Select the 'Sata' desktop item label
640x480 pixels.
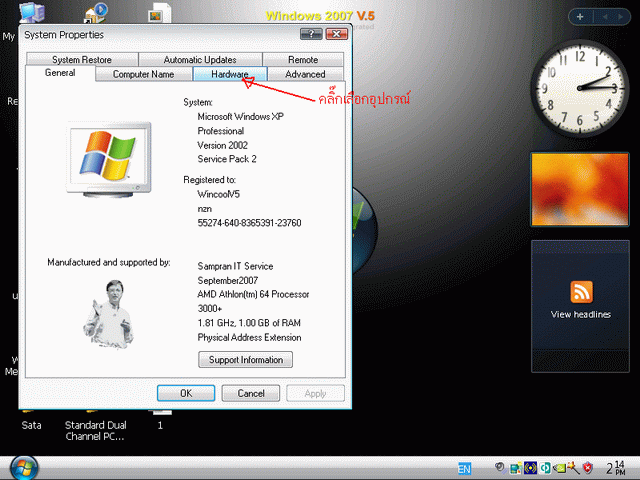click(x=31, y=425)
